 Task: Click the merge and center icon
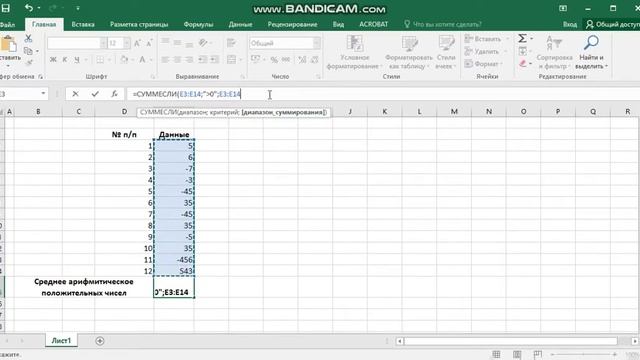[x=231, y=60]
